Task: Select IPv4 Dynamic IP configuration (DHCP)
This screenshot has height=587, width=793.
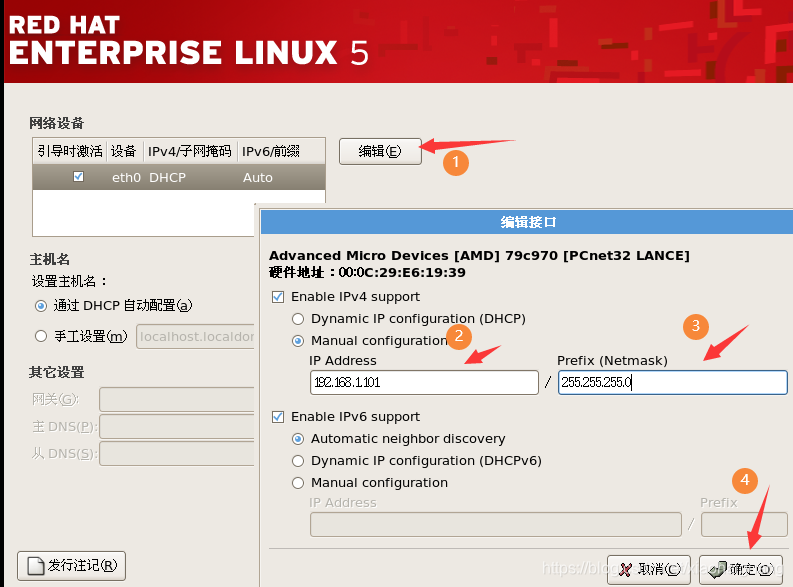Action: pyautogui.click(x=298, y=319)
